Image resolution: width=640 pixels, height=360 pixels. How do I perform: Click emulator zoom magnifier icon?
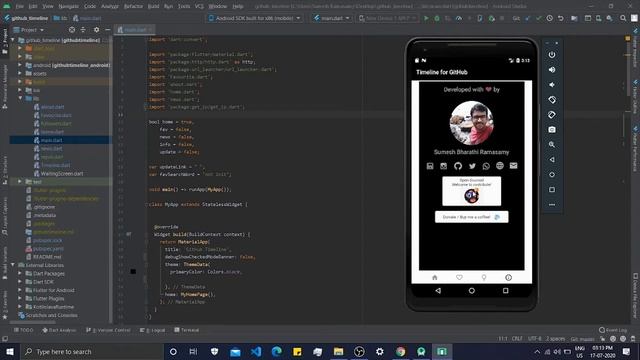coord(552,144)
